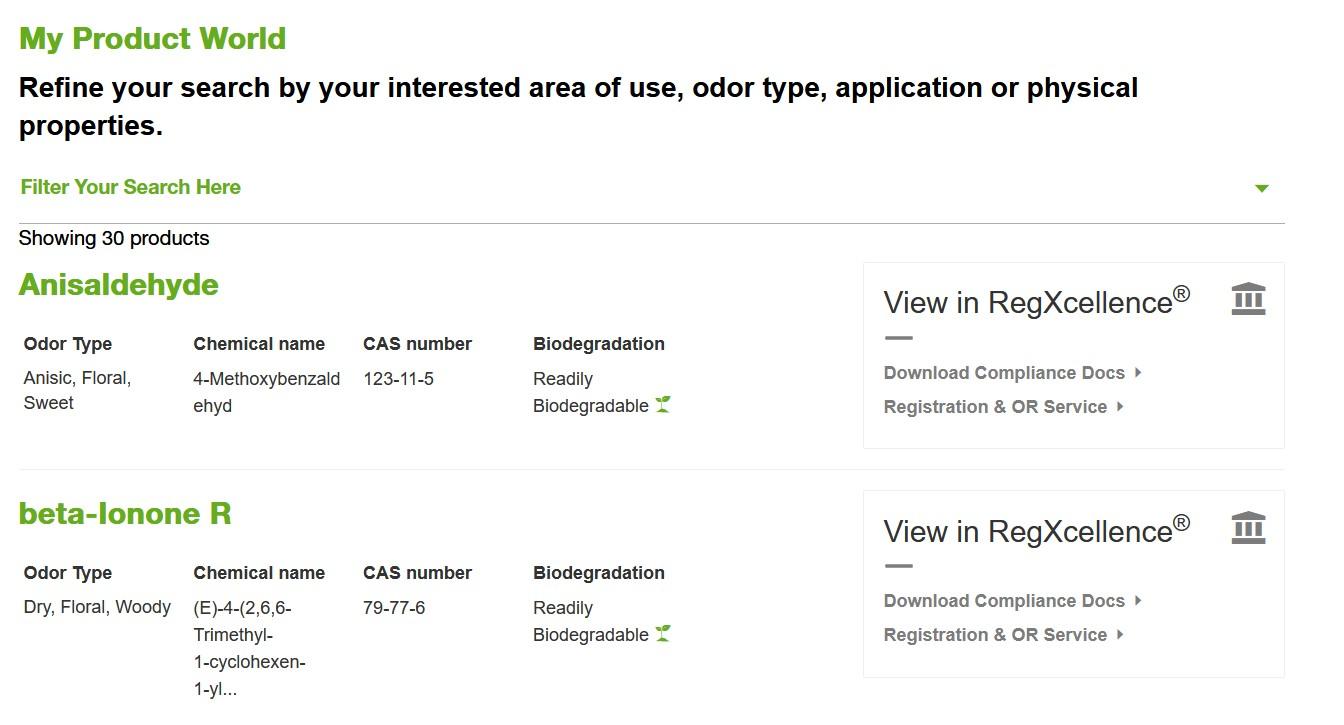Open Download Compliance Docs for beta-Ionone R
1344x725 pixels.
tap(1004, 601)
